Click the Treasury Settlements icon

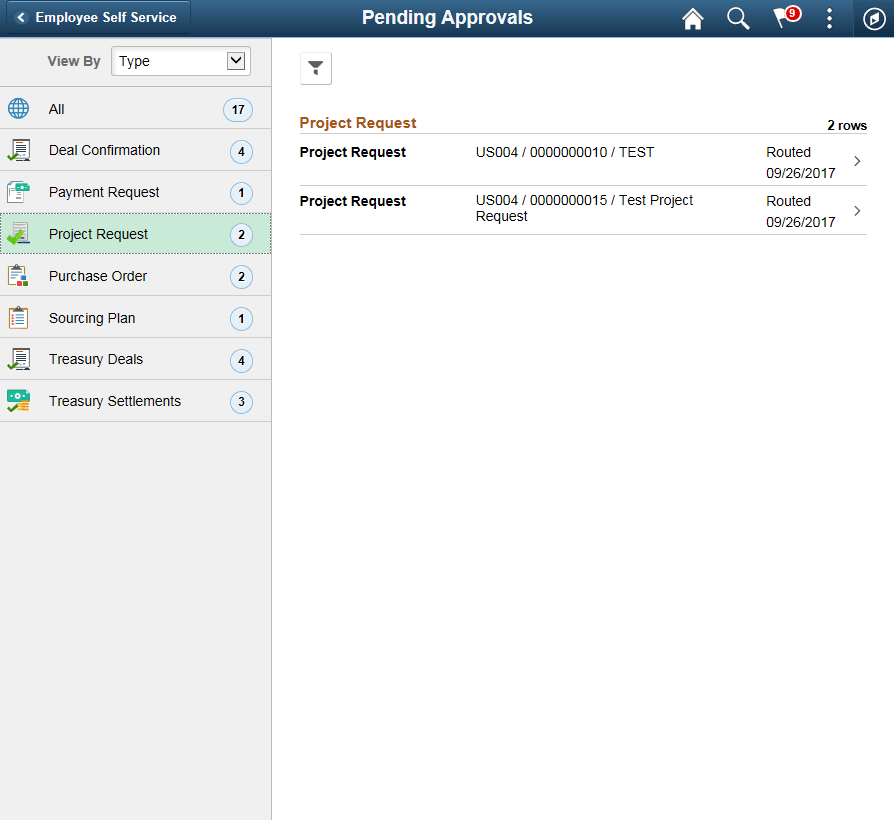coord(18,400)
